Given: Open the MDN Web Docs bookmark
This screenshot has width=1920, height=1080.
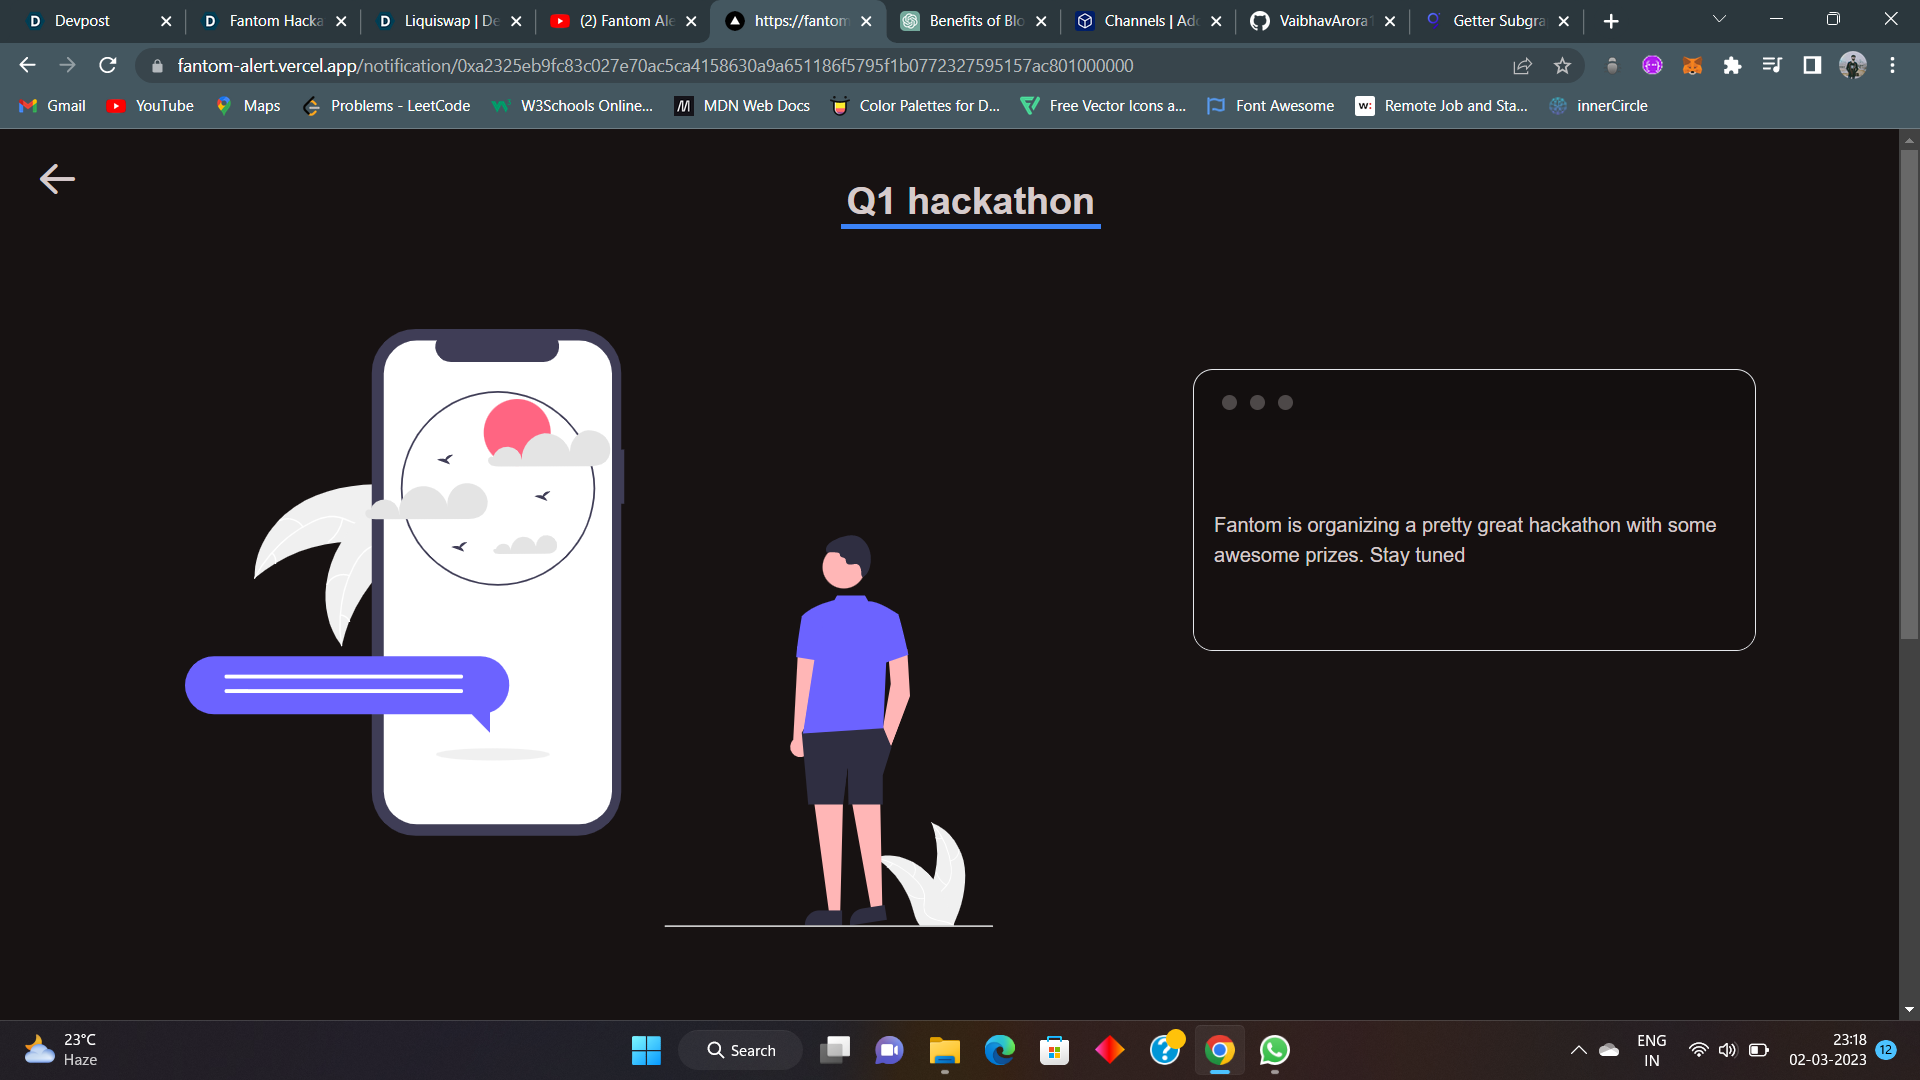Looking at the screenshot, I should (742, 106).
